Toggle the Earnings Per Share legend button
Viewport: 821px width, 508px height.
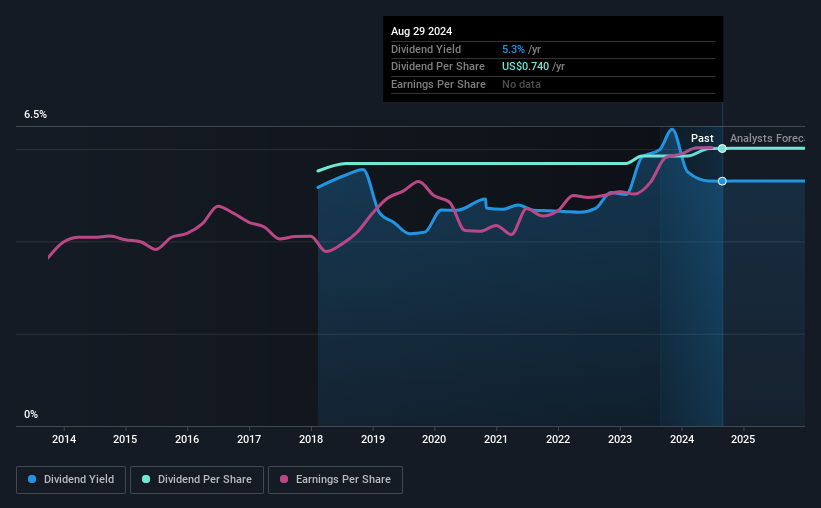pos(335,480)
